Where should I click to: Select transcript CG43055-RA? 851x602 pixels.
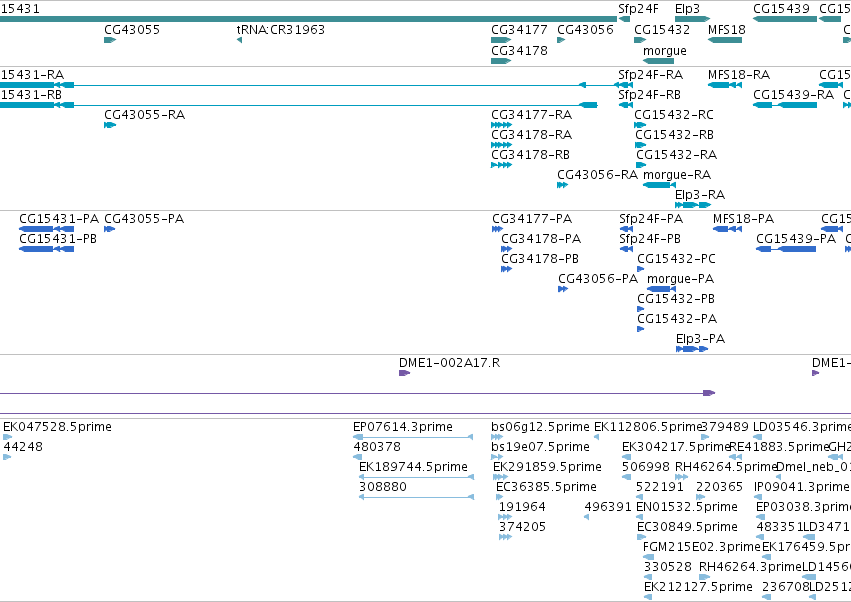click(x=144, y=115)
